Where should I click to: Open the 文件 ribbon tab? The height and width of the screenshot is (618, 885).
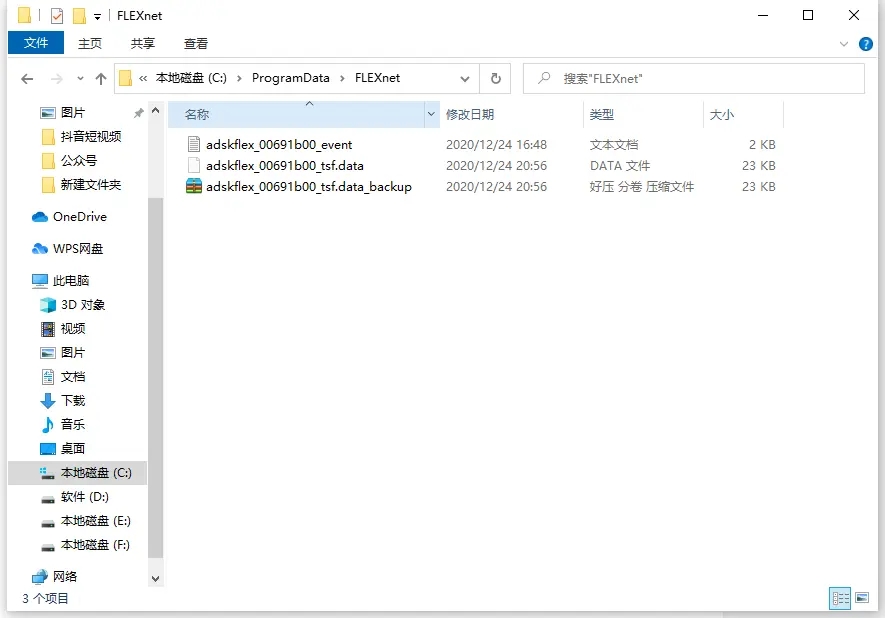click(x=36, y=43)
